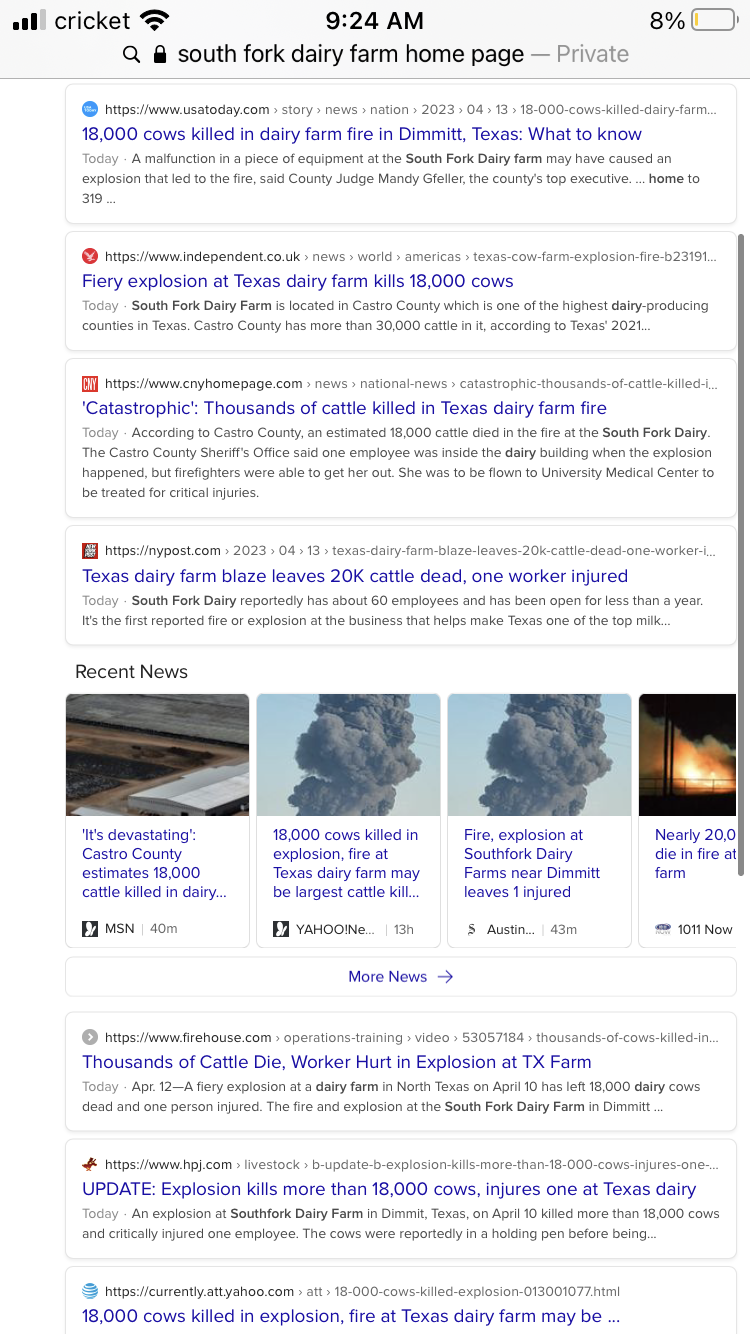Tap the night fire thumbnail for 1011 Now story
The image size is (750, 1334).
coord(687,755)
